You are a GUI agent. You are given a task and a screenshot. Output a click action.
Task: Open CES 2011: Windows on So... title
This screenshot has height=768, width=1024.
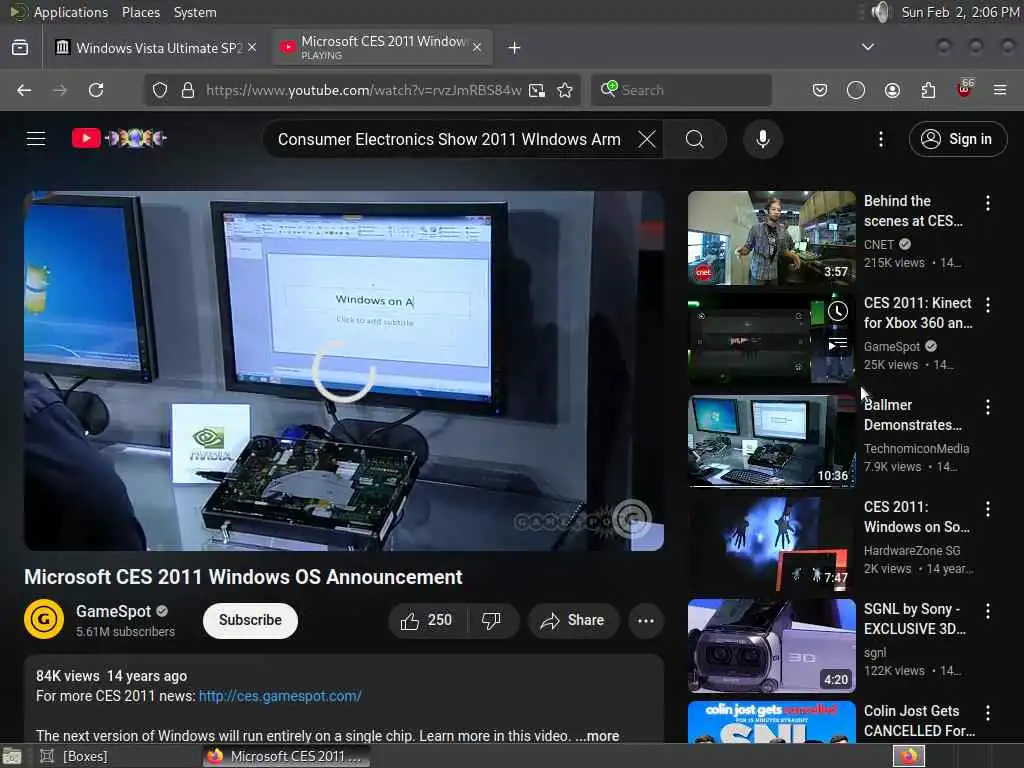click(x=916, y=517)
